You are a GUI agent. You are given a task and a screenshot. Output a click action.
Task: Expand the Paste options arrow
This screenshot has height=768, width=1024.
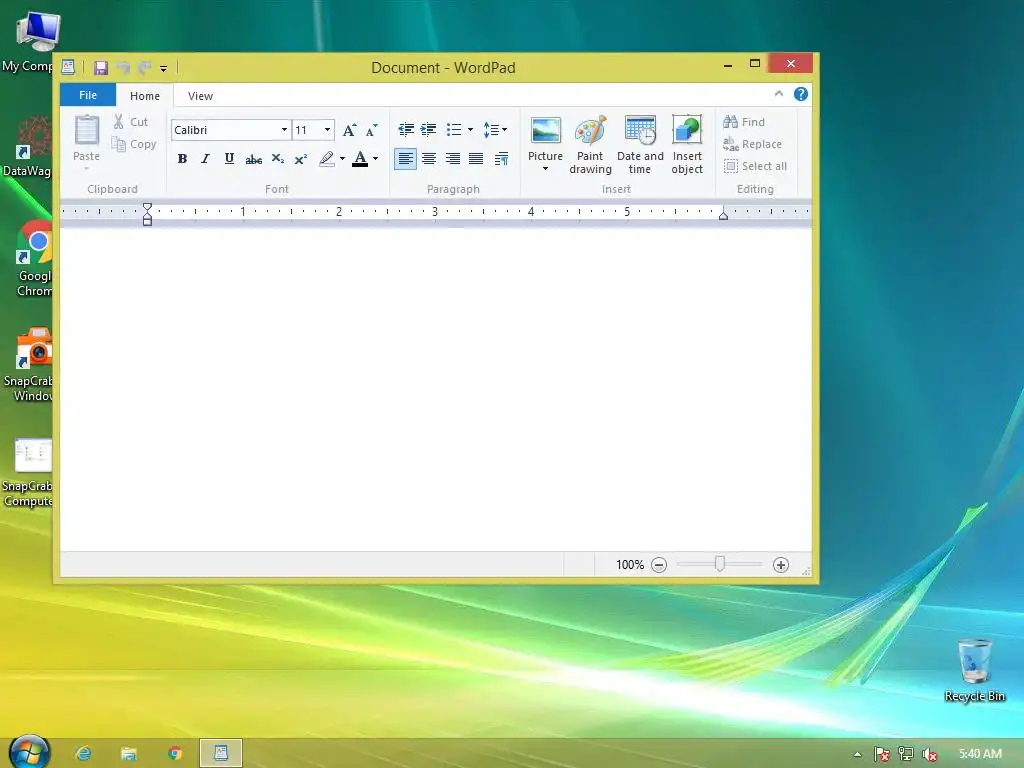(86, 168)
